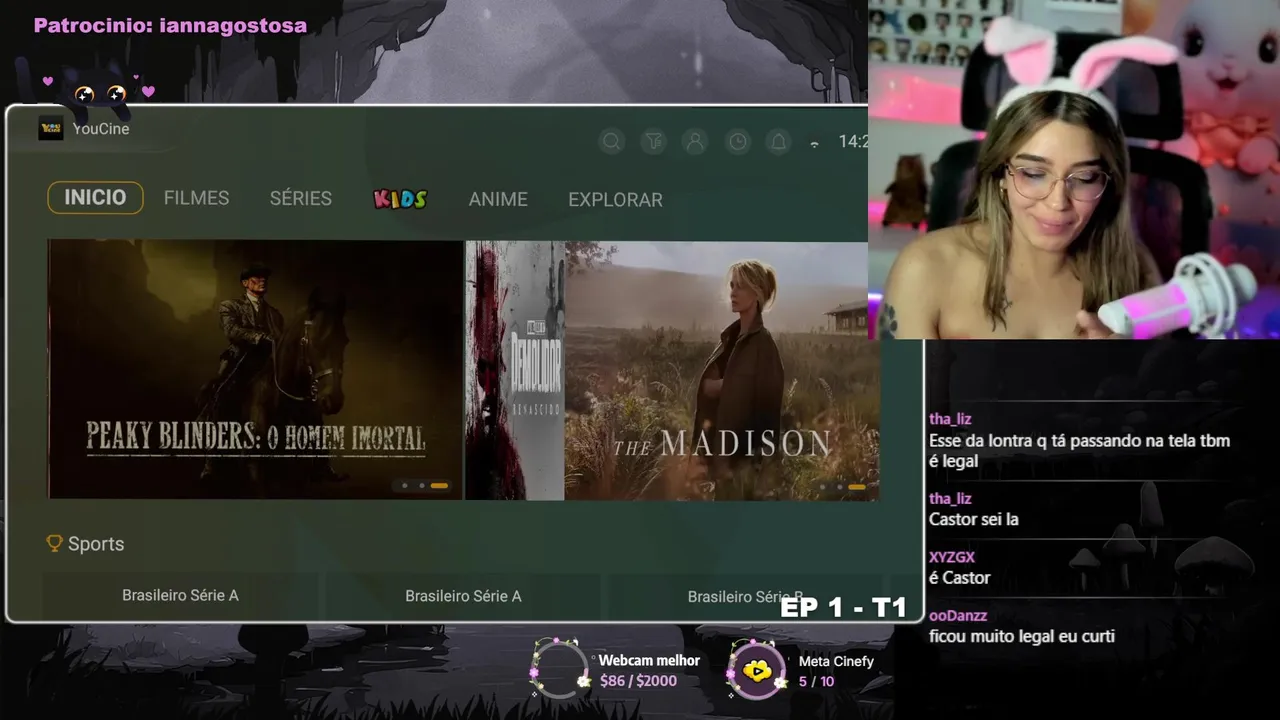Click the YouCine app title text
This screenshot has height=720, width=1280.
[x=101, y=129]
